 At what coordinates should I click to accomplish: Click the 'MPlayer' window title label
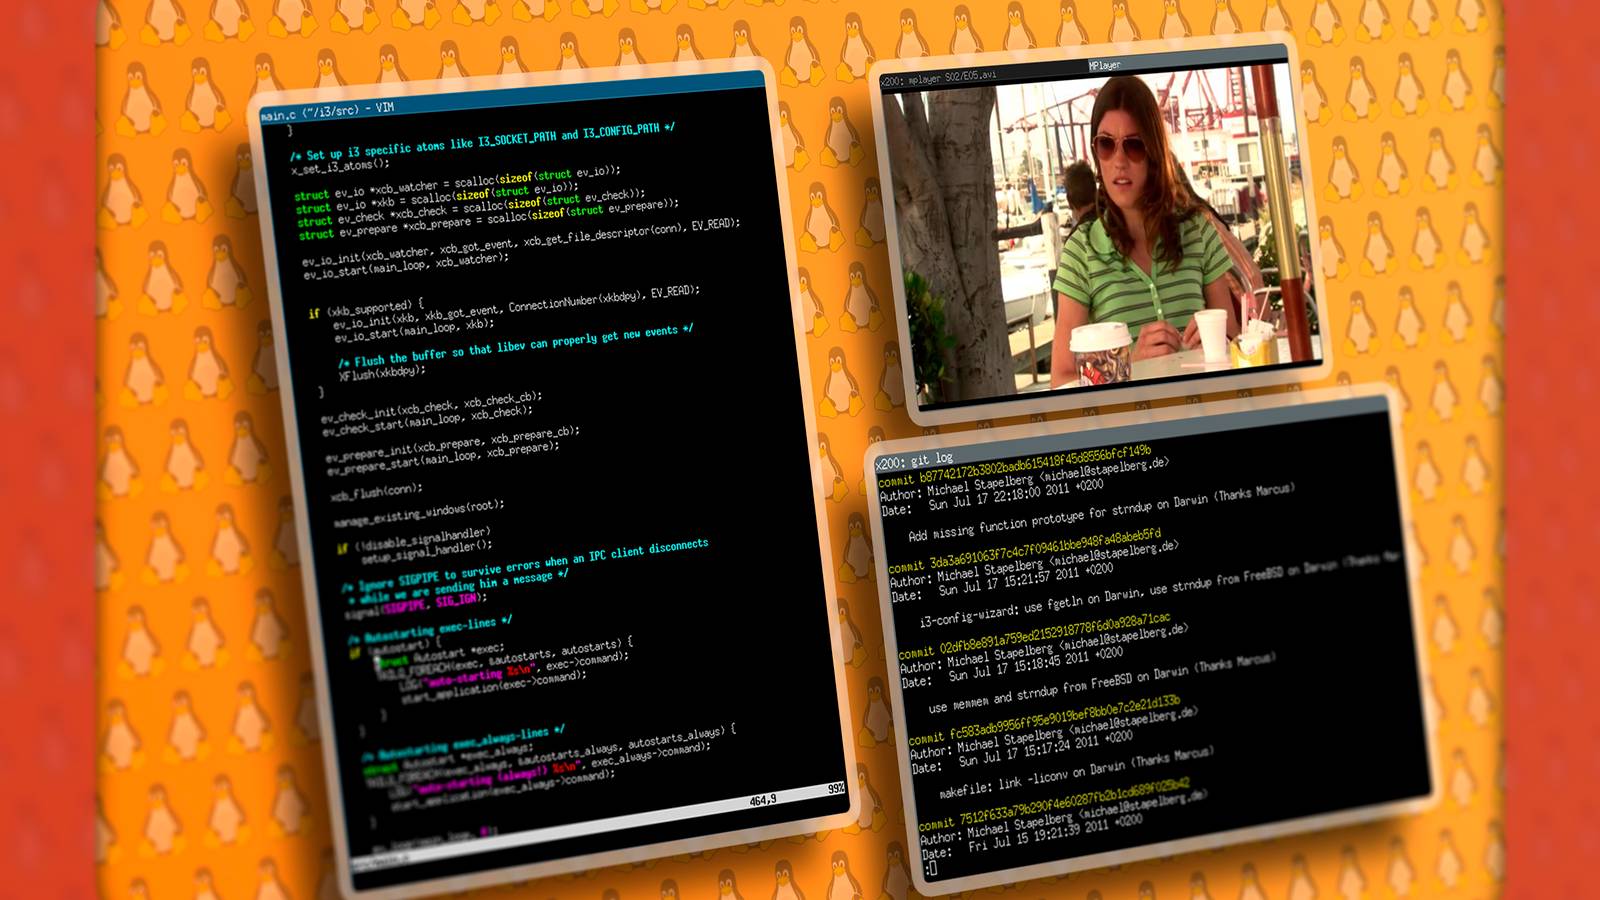pos(1104,65)
